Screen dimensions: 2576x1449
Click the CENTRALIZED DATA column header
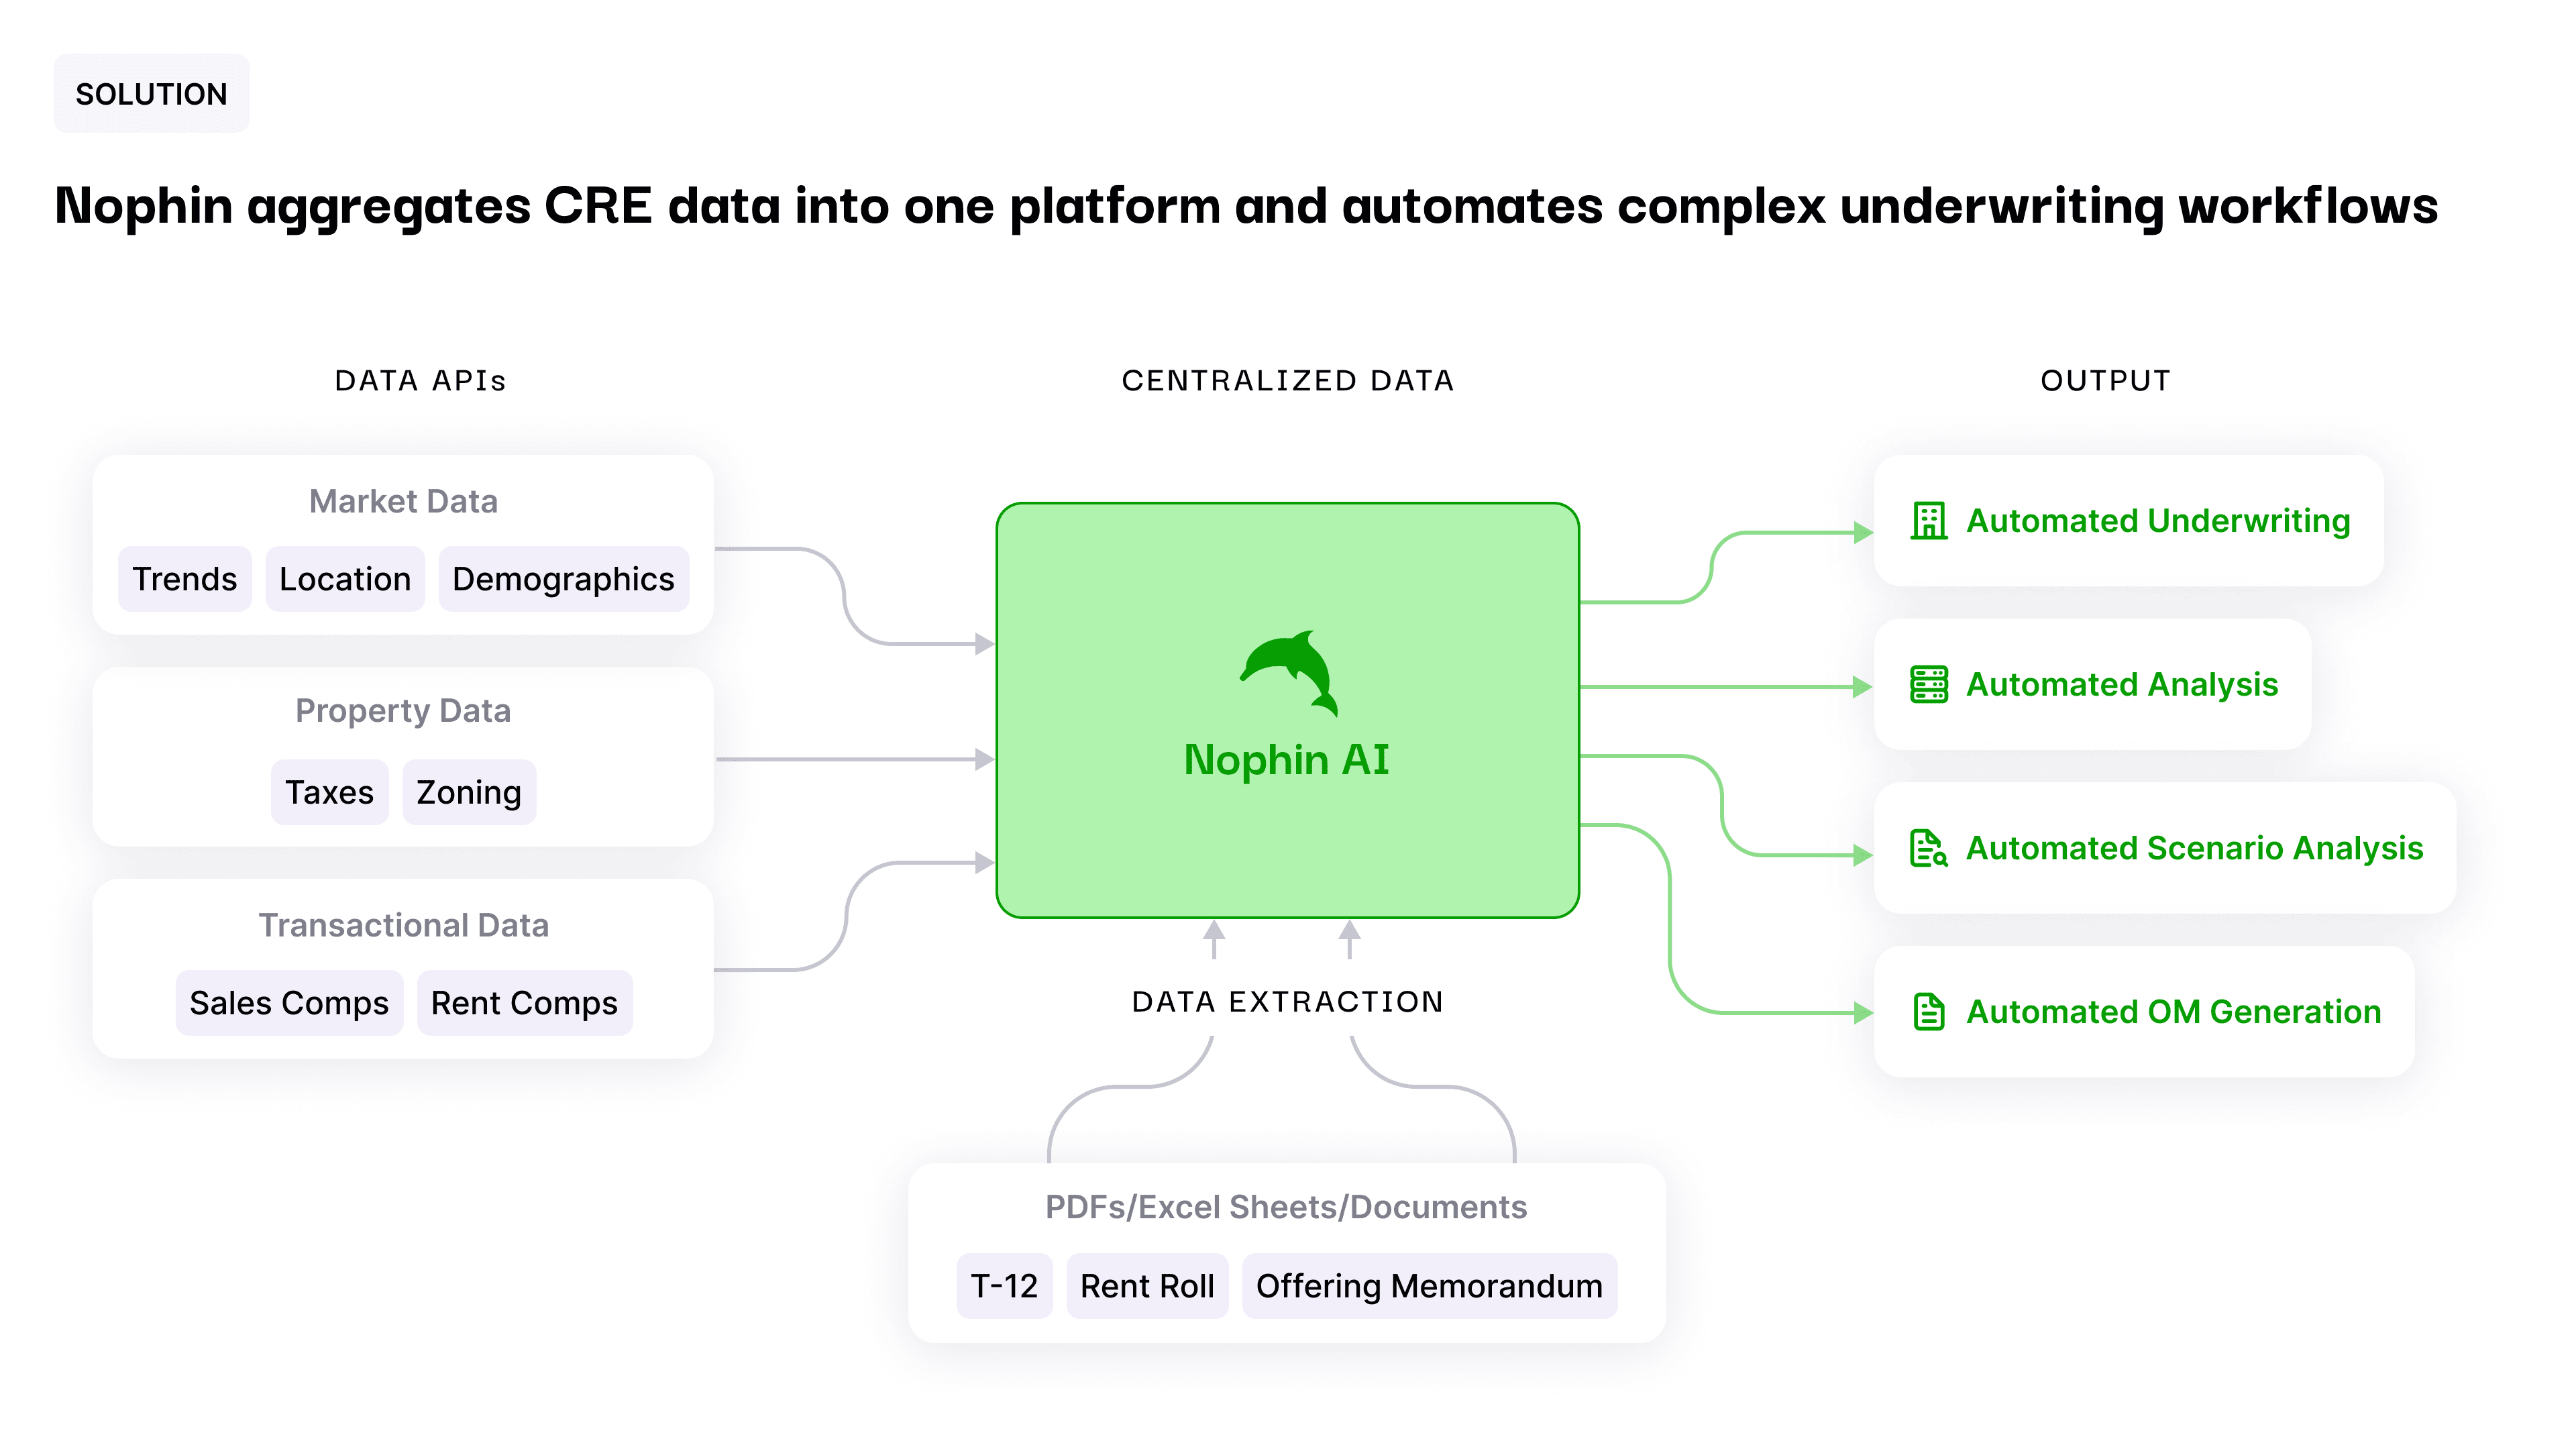[x=1288, y=381]
